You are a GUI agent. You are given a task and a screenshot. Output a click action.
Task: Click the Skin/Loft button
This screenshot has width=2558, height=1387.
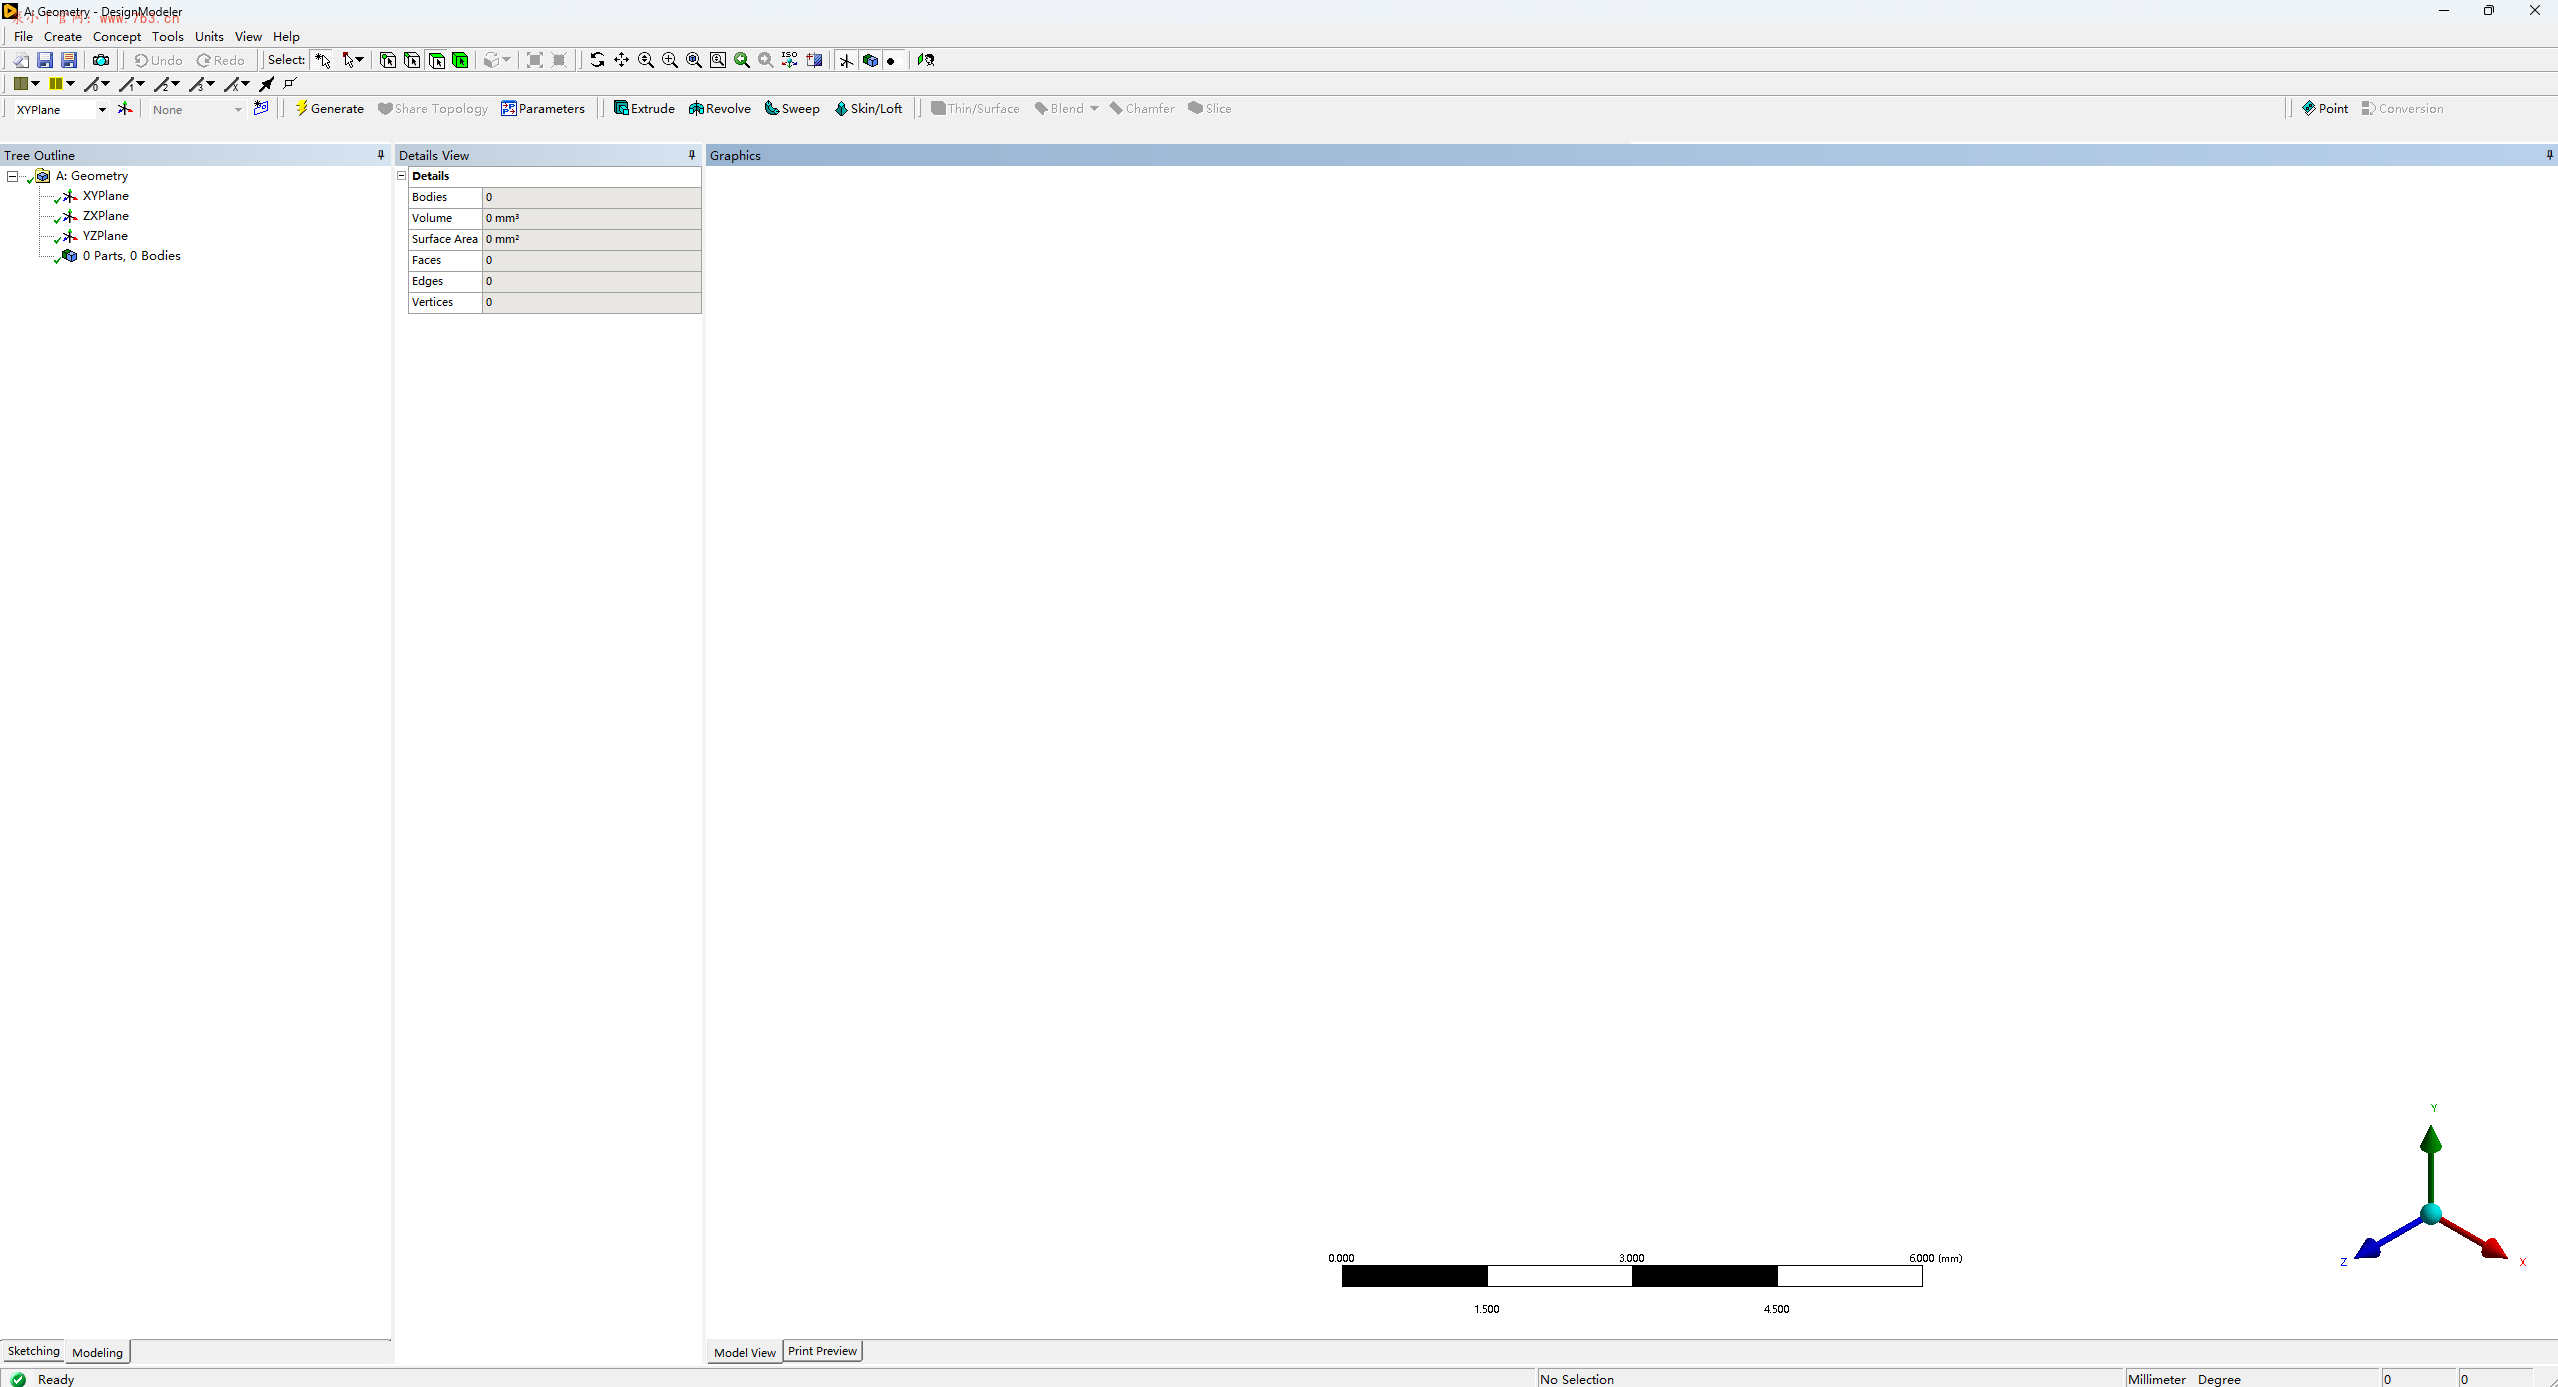click(868, 109)
